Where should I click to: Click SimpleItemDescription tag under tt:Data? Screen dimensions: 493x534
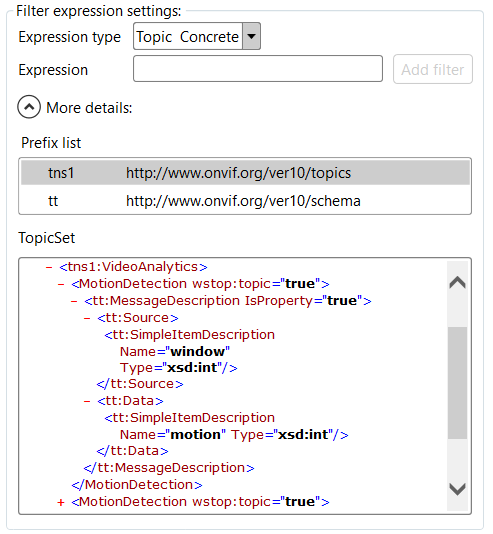[189, 418]
